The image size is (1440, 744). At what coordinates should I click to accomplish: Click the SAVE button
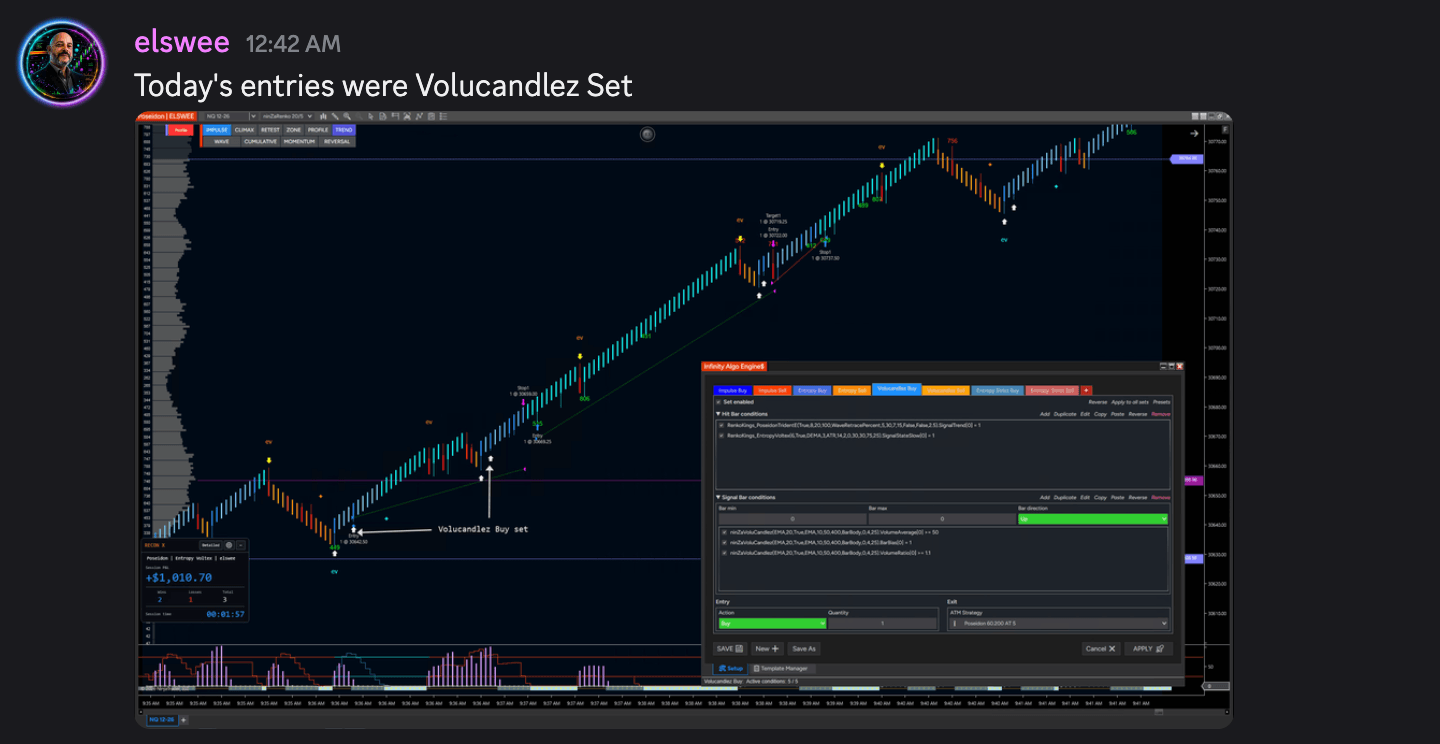click(730, 649)
